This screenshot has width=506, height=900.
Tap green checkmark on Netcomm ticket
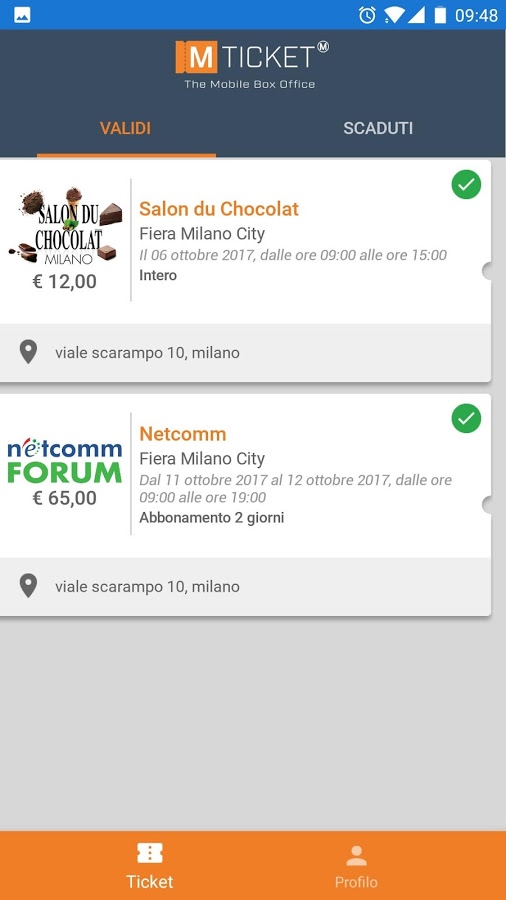click(x=466, y=419)
